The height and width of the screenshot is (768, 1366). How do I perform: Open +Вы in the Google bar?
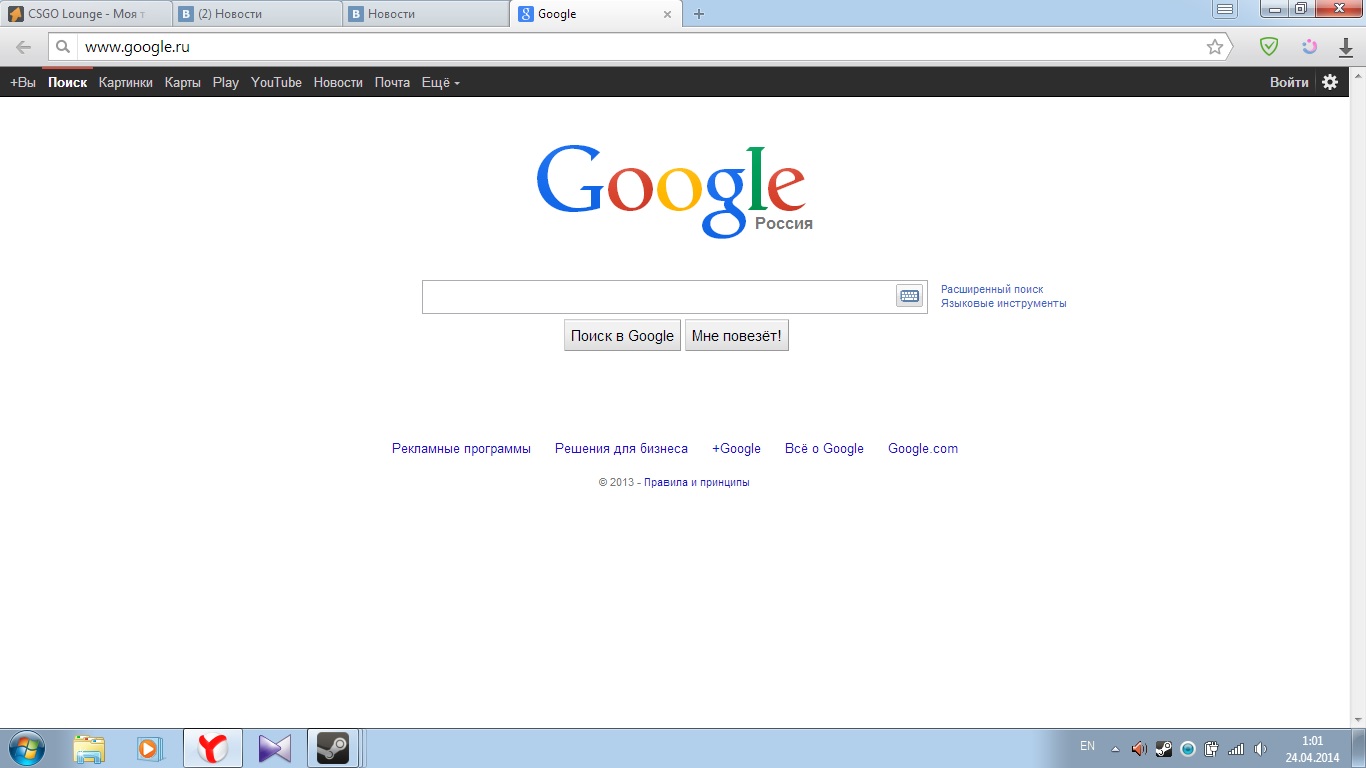coord(23,82)
